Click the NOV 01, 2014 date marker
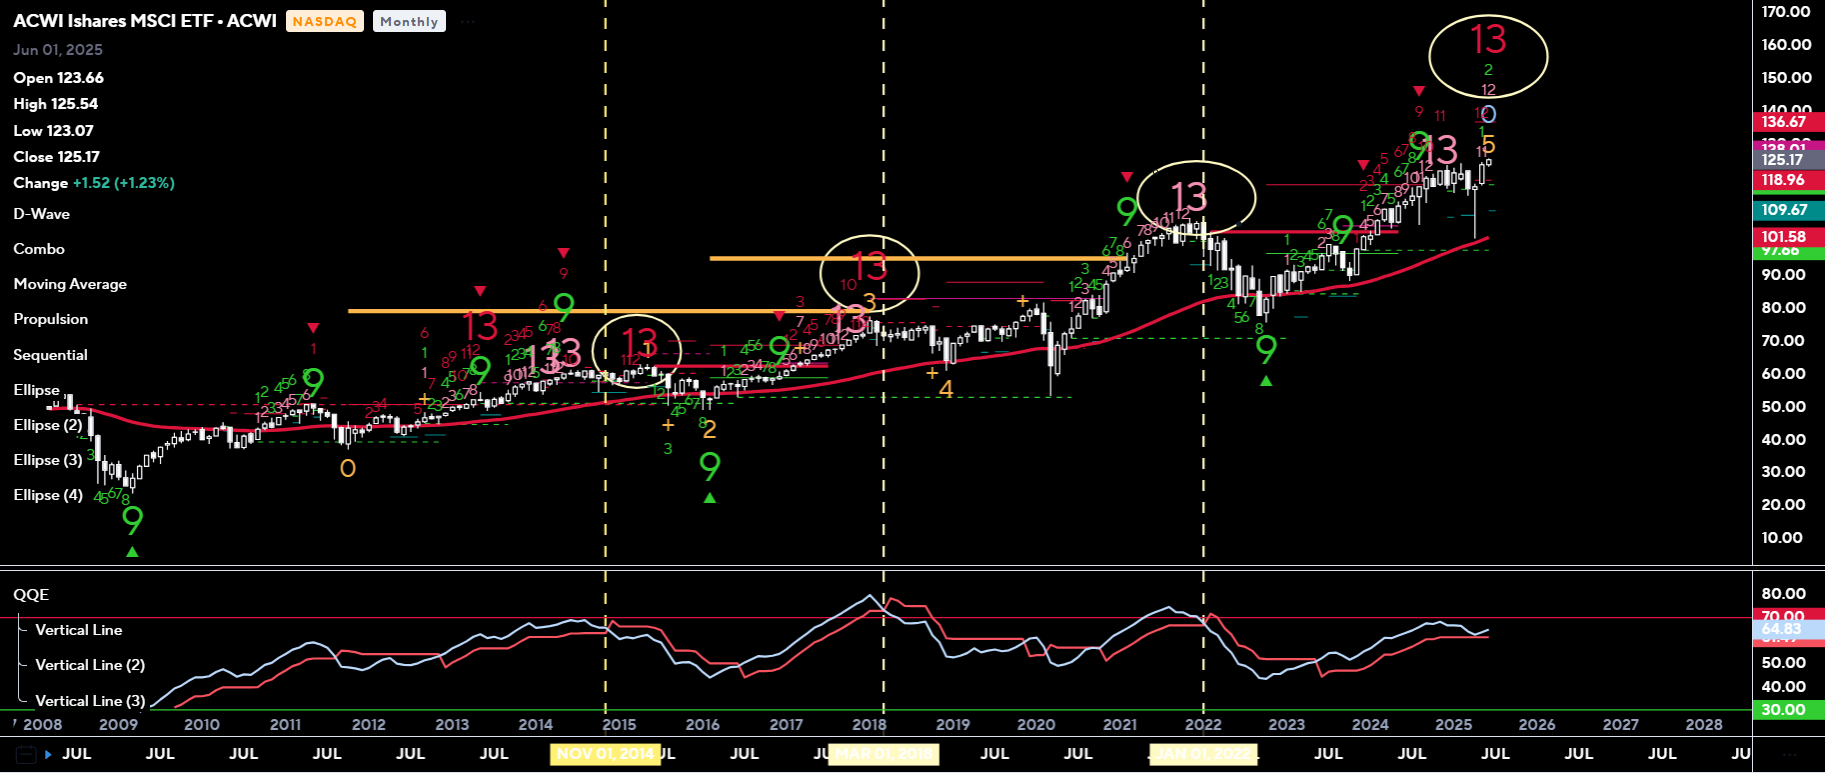 (x=605, y=754)
